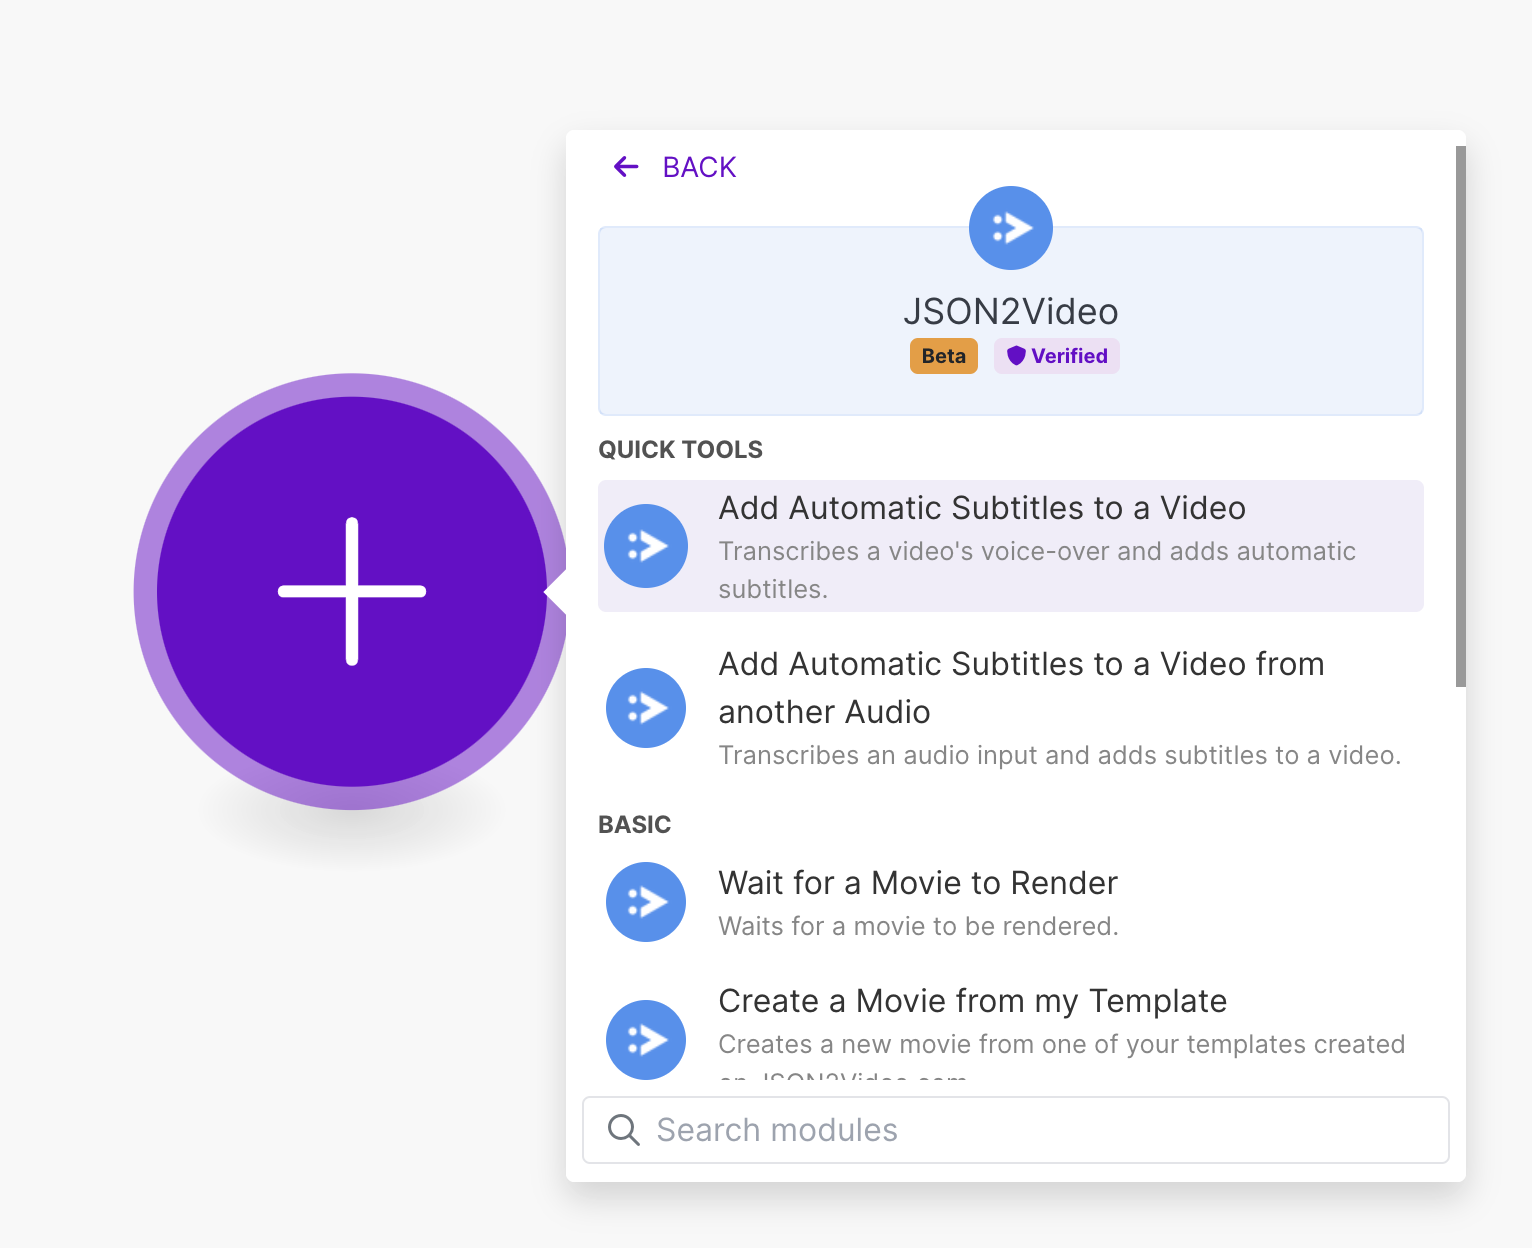This screenshot has height=1248, width=1532.
Task: Click icon beside Wait for a Movie to Render
Action: pos(646,902)
